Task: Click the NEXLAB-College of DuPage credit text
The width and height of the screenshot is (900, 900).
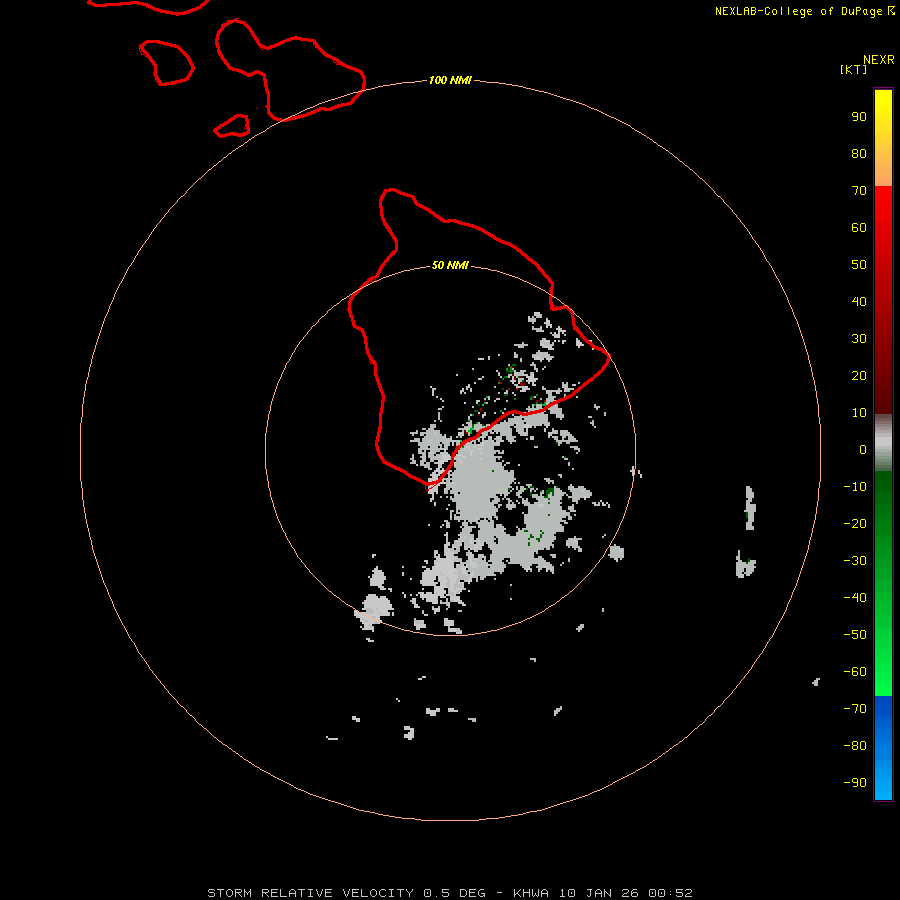Action: tap(804, 11)
